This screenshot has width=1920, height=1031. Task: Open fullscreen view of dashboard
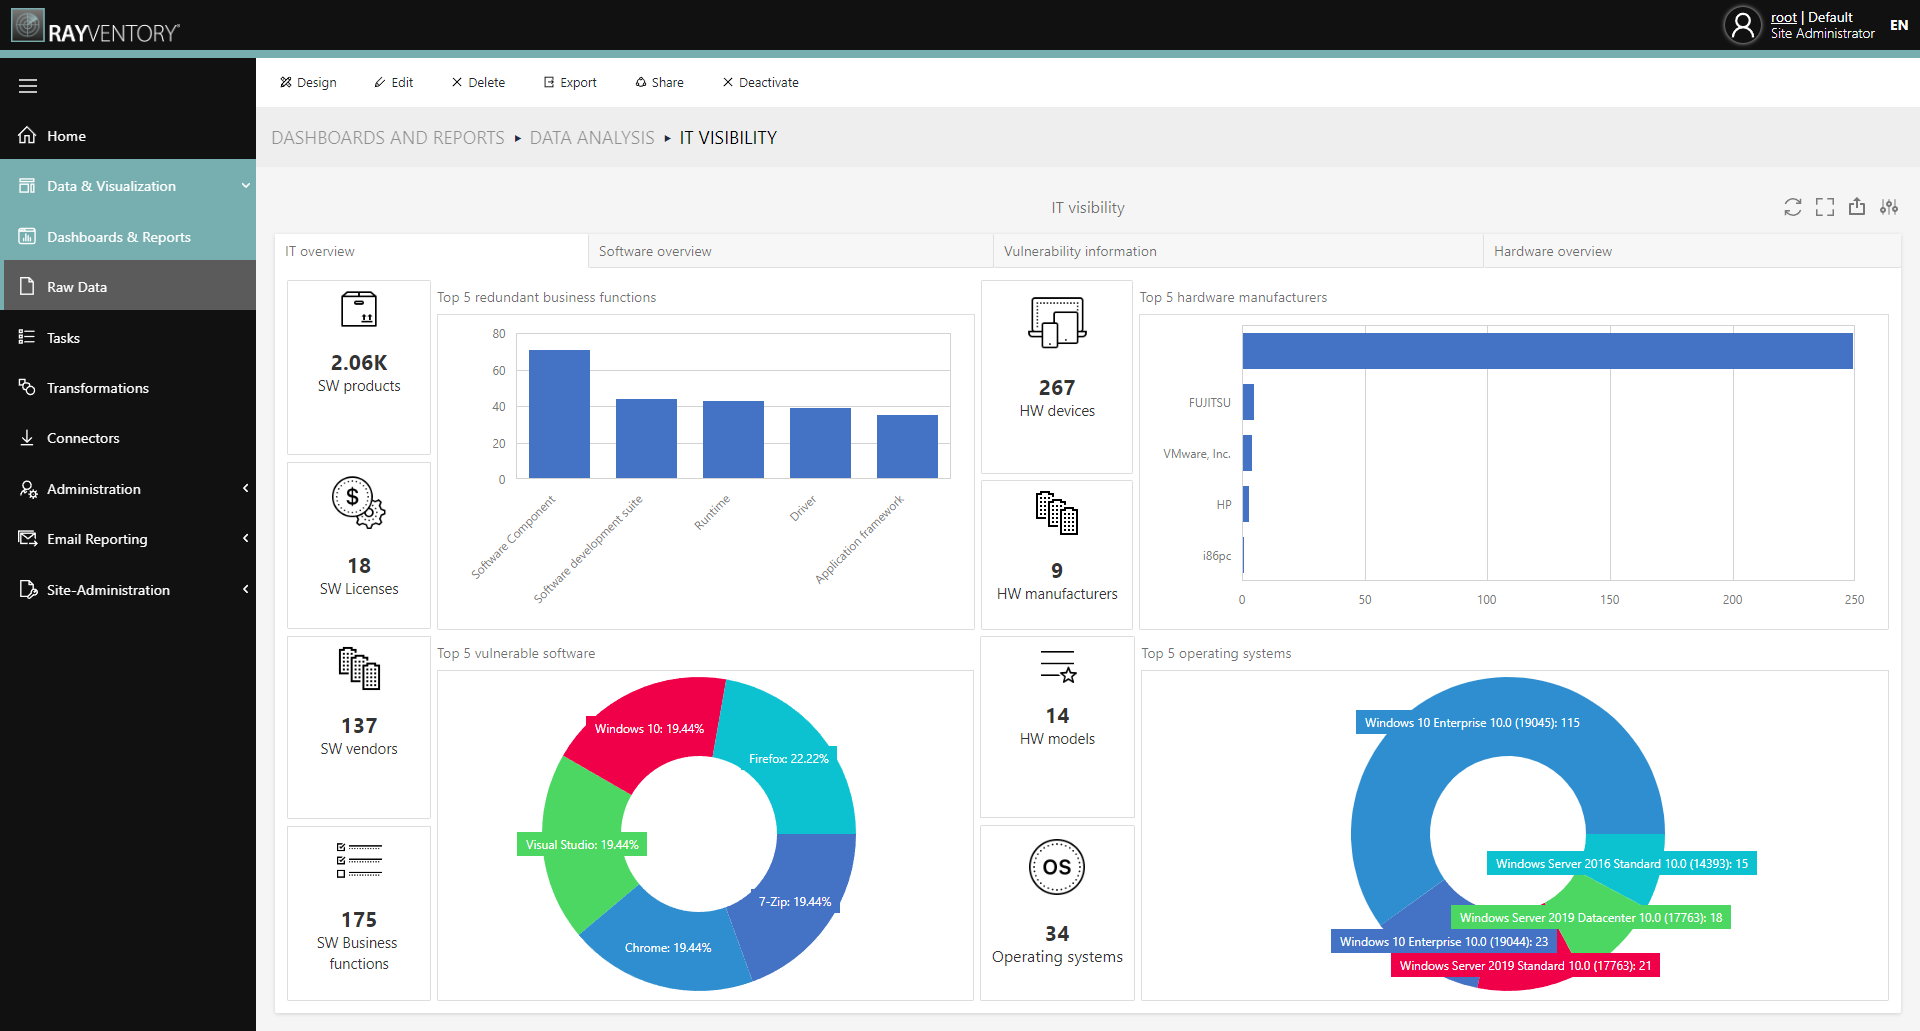(1825, 207)
